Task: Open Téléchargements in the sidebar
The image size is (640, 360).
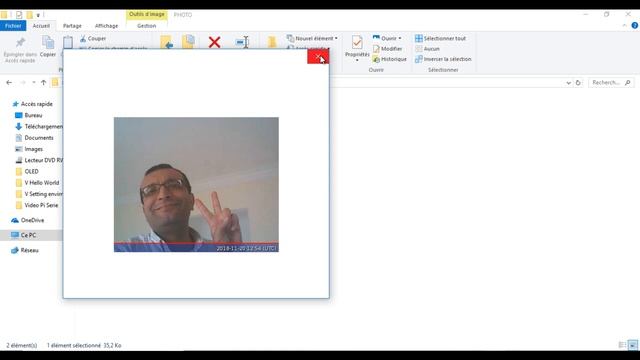Action: (x=39, y=127)
